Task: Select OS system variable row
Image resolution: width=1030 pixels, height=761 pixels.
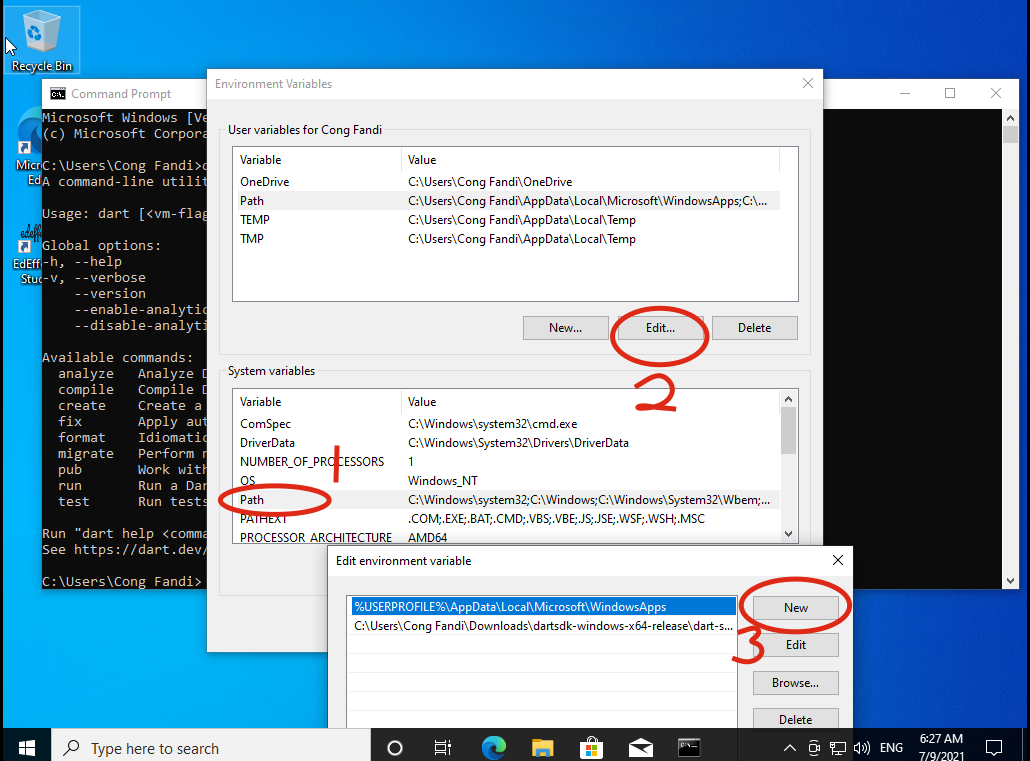Action: (508, 481)
